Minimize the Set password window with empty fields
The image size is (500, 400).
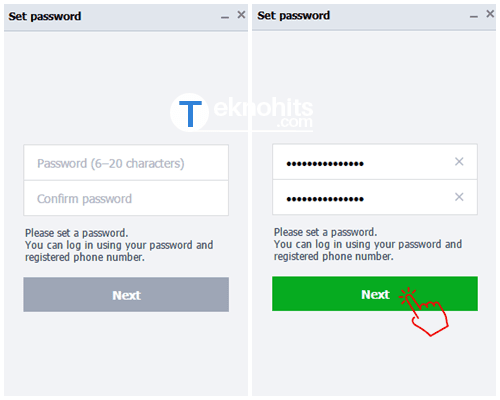tap(225, 17)
